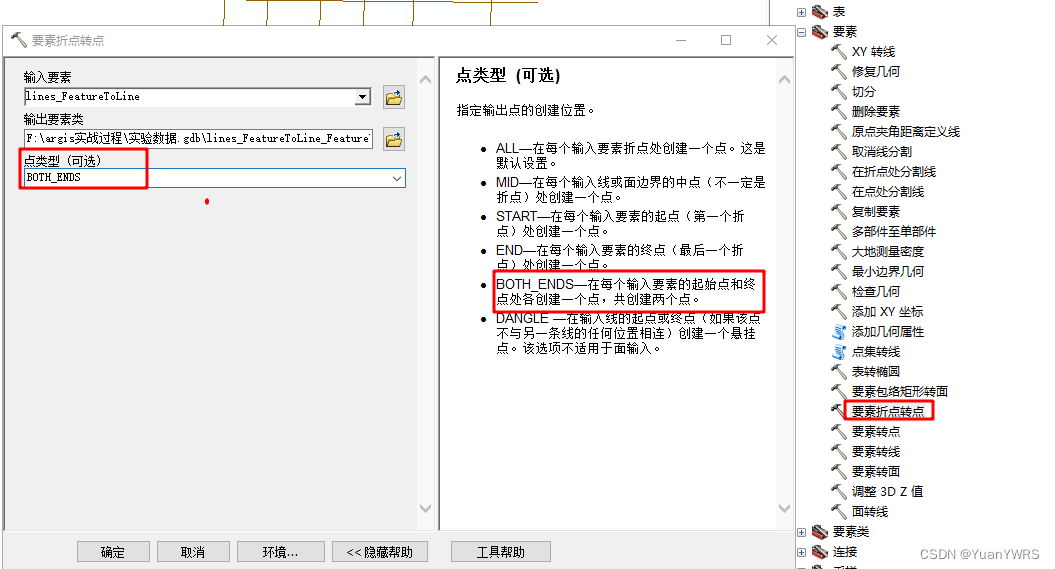The width and height of the screenshot is (1055, 569).
Task: Open the 要素折点转点 tool in toolbox
Action: pos(887,412)
